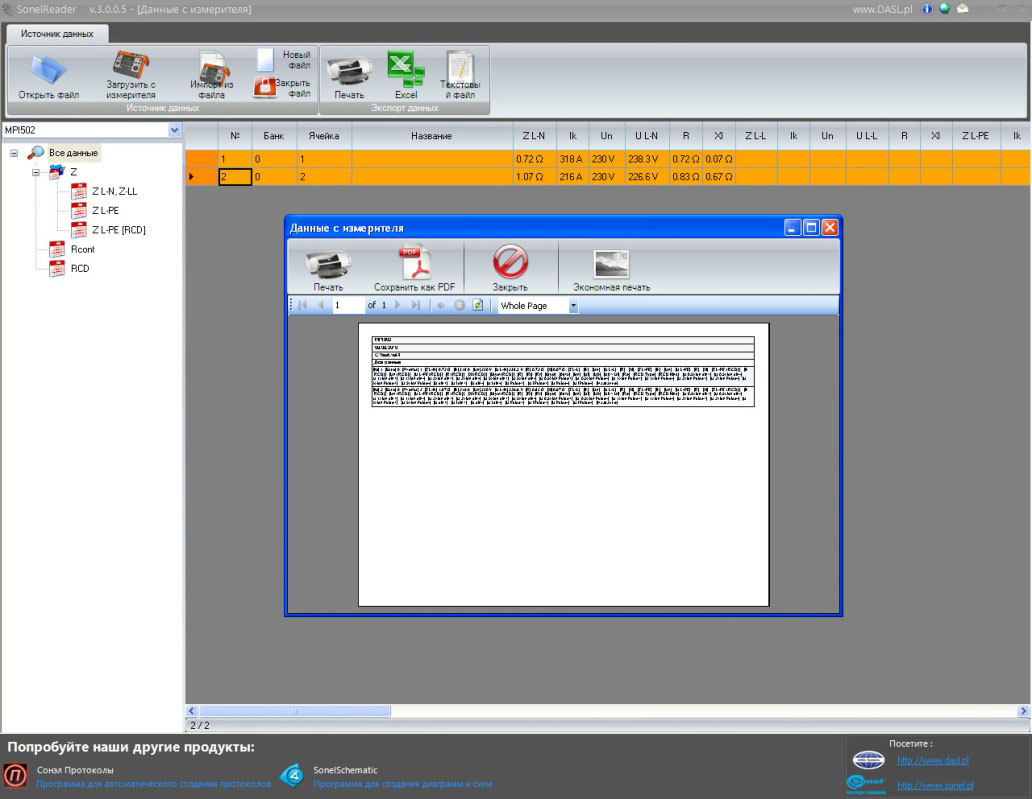1032x799 pixels.
Task: Open Сонэл Протоколы program description link
Action: pyautogui.click(x=153, y=784)
